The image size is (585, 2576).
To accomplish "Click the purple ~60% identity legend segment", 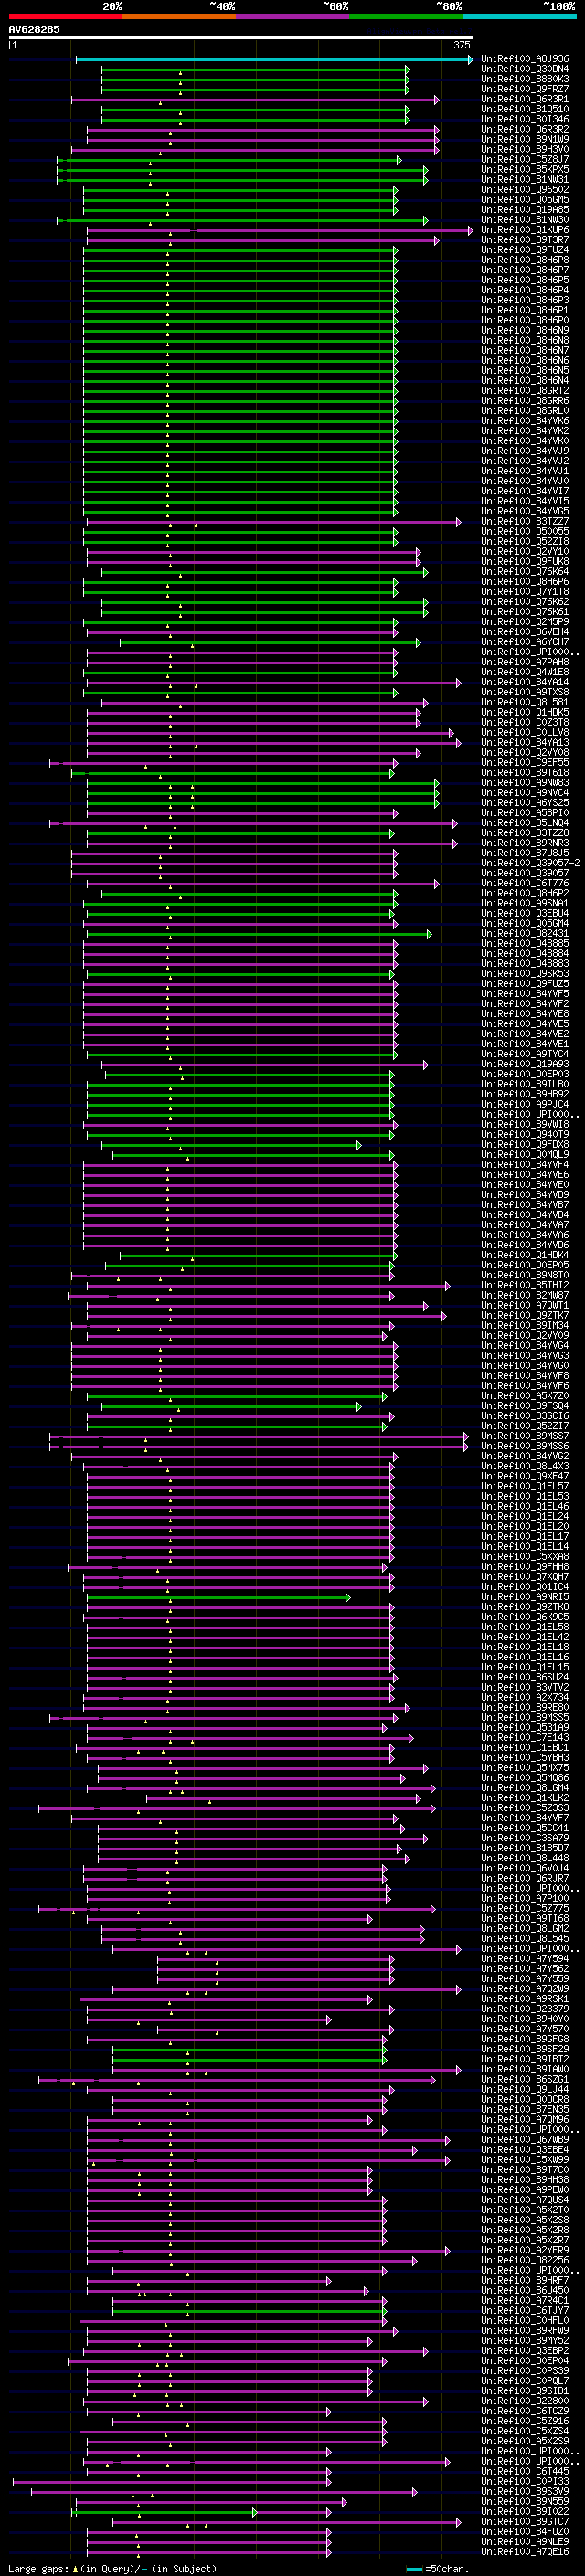I will tap(292, 16).
